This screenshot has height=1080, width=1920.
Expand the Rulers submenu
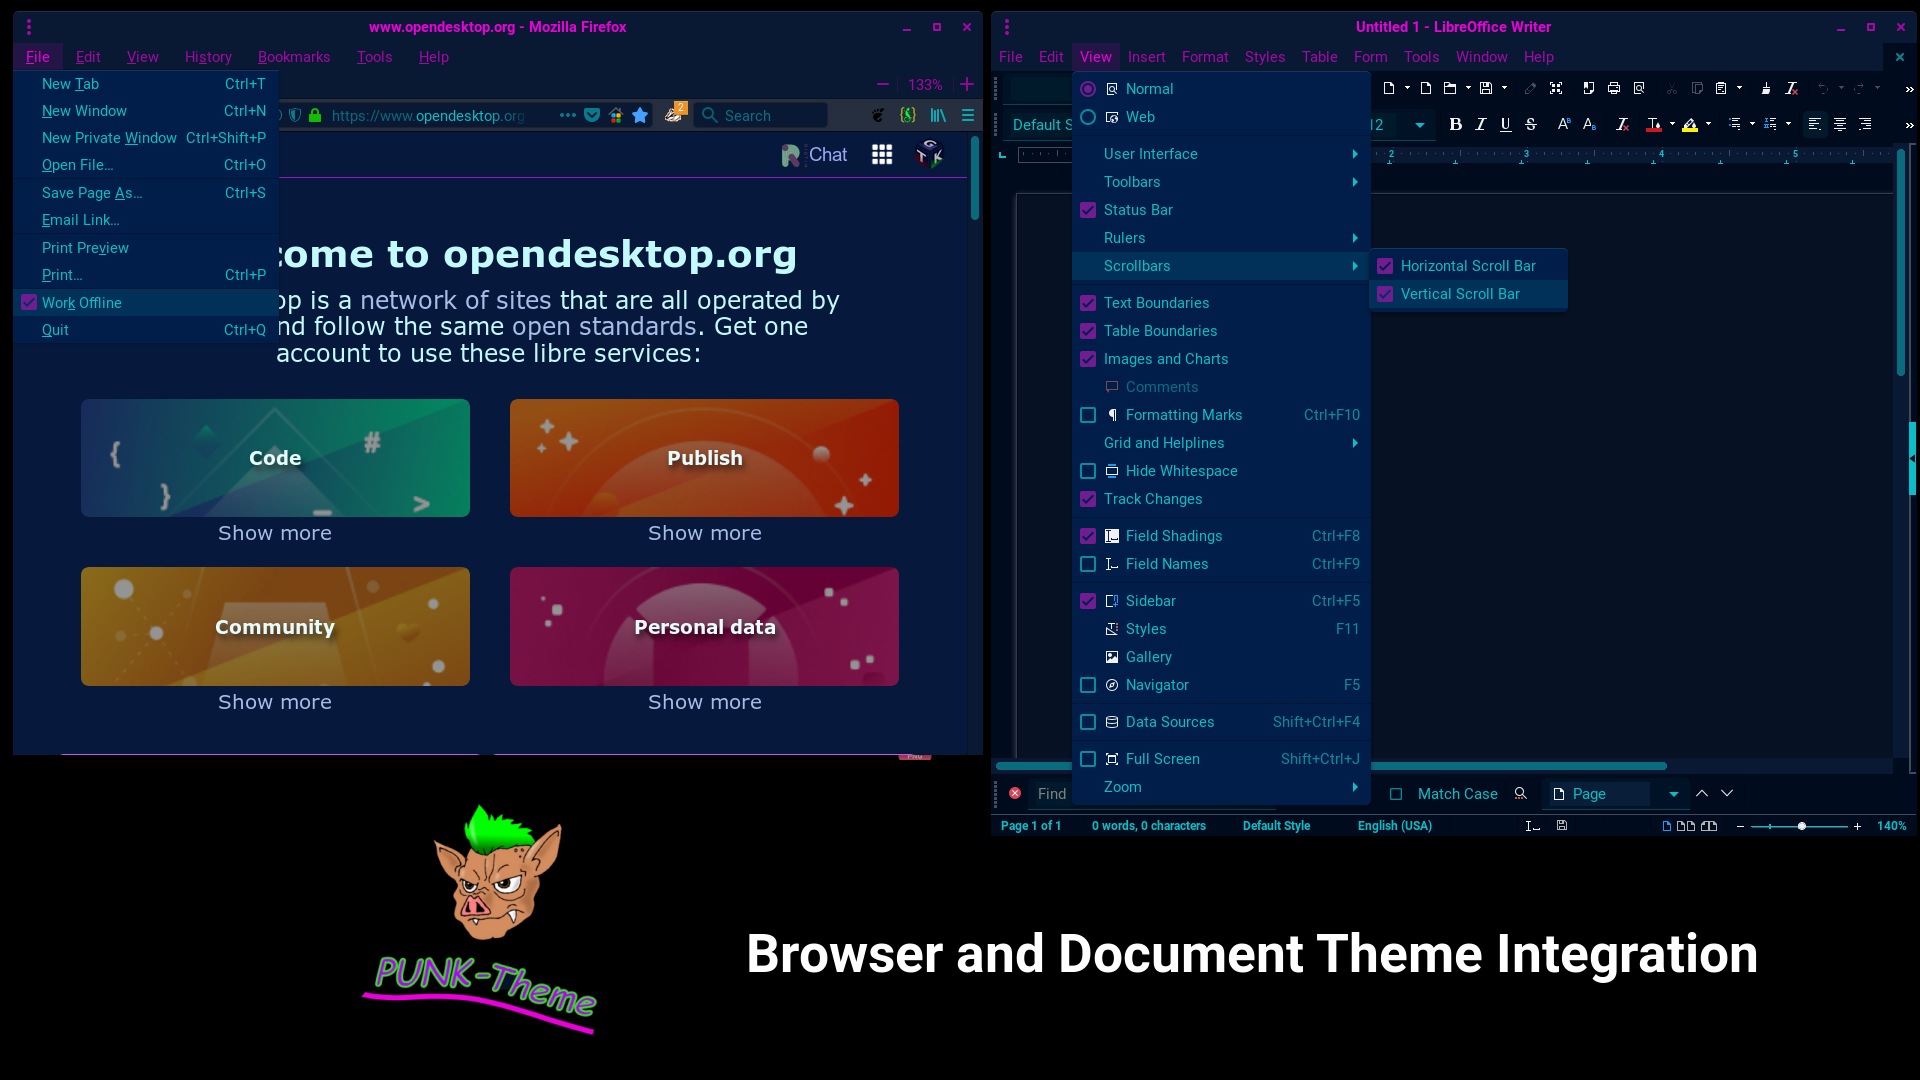click(x=1221, y=238)
